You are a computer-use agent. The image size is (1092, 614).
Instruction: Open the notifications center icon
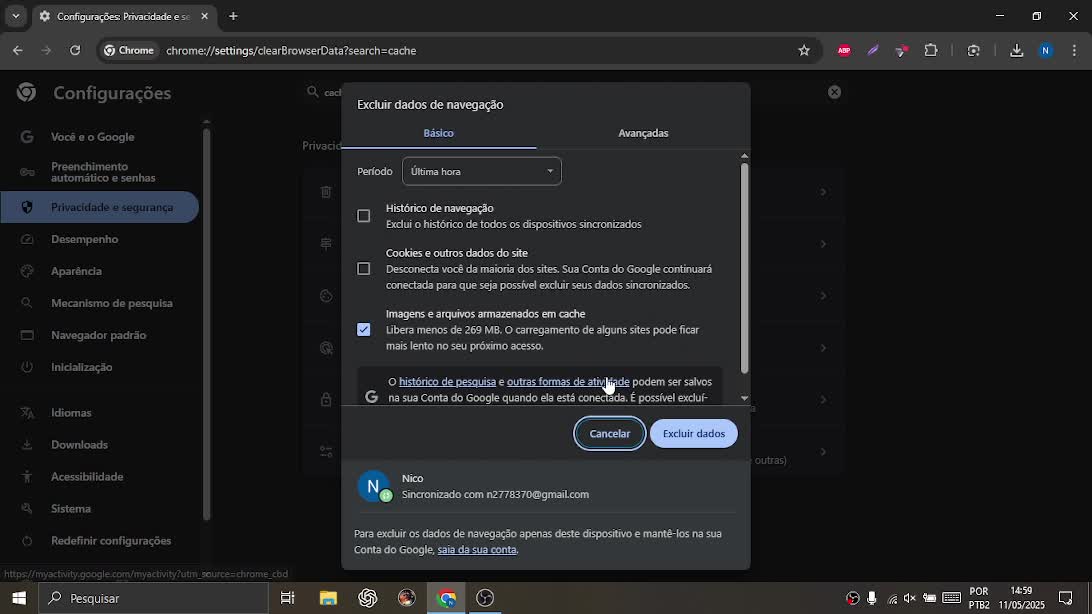(x=1066, y=598)
